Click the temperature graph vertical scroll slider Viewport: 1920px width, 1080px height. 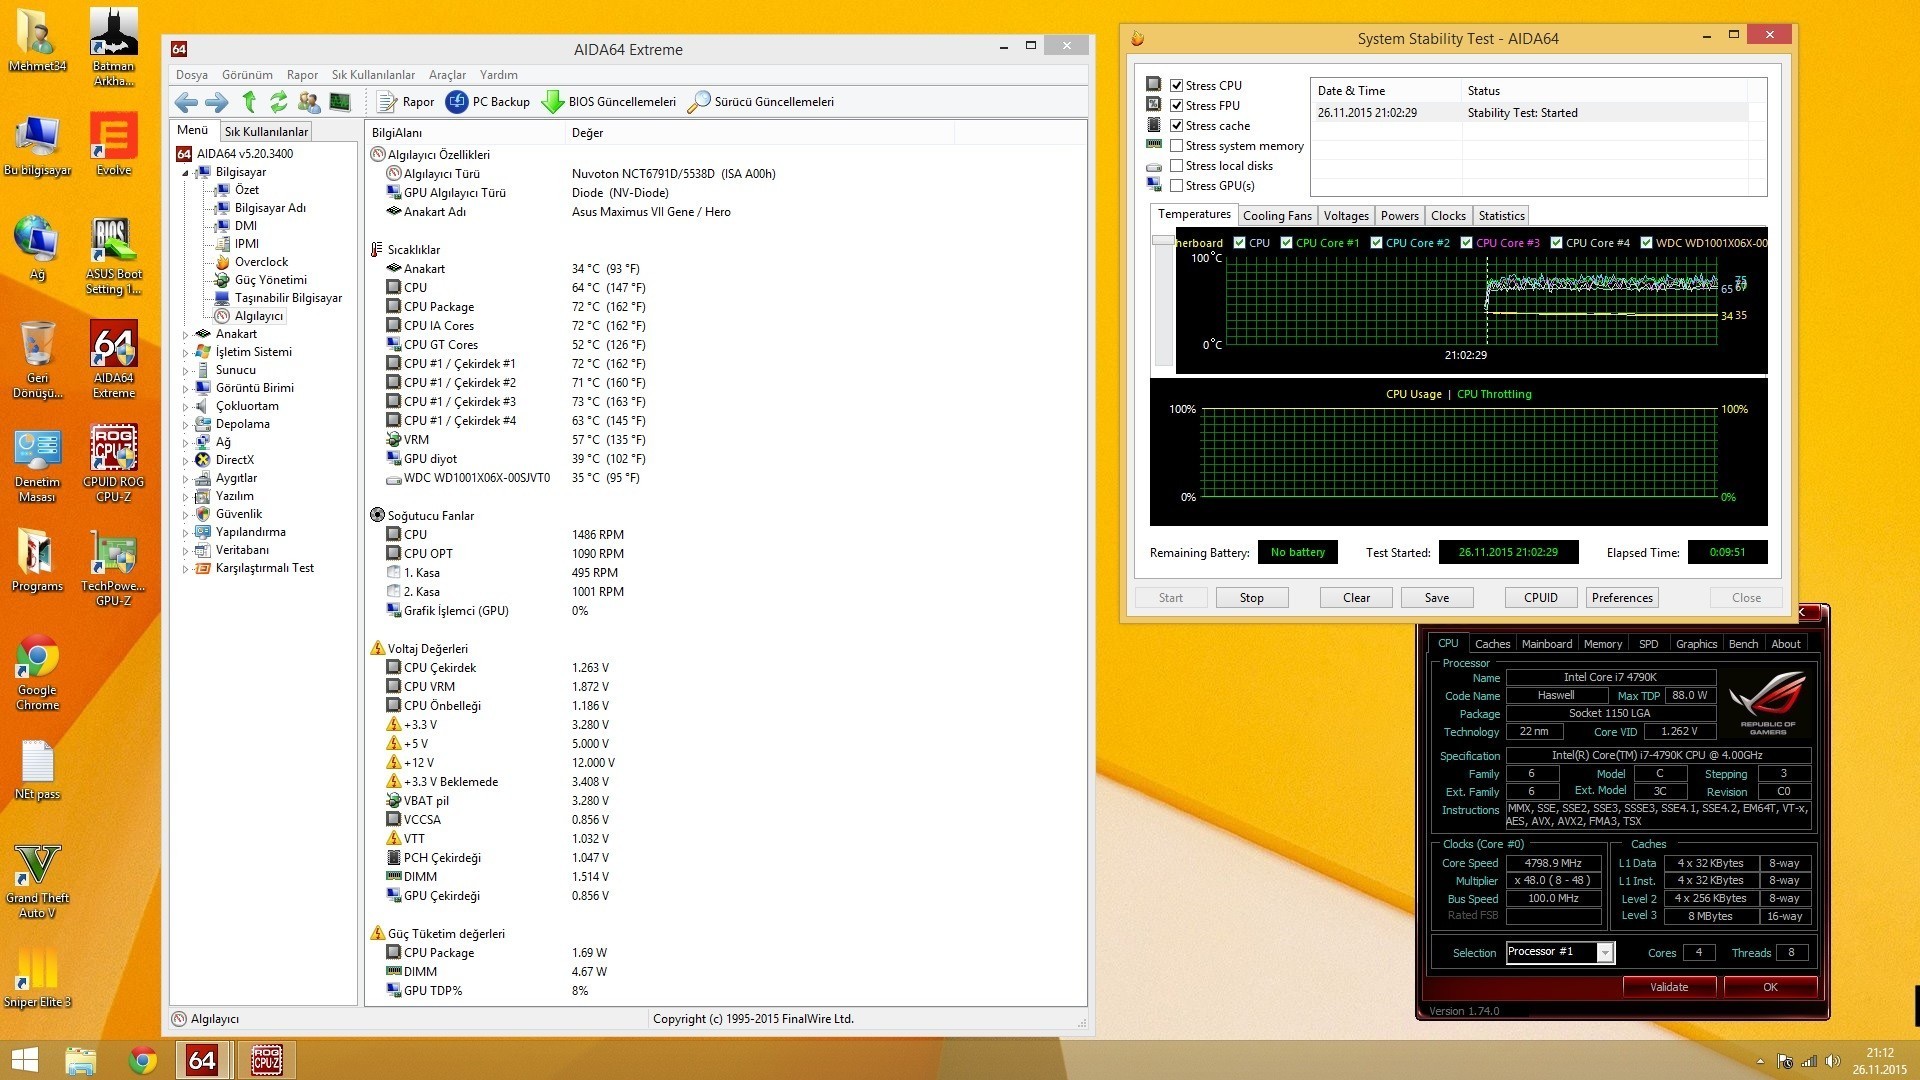tap(1163, 240)
